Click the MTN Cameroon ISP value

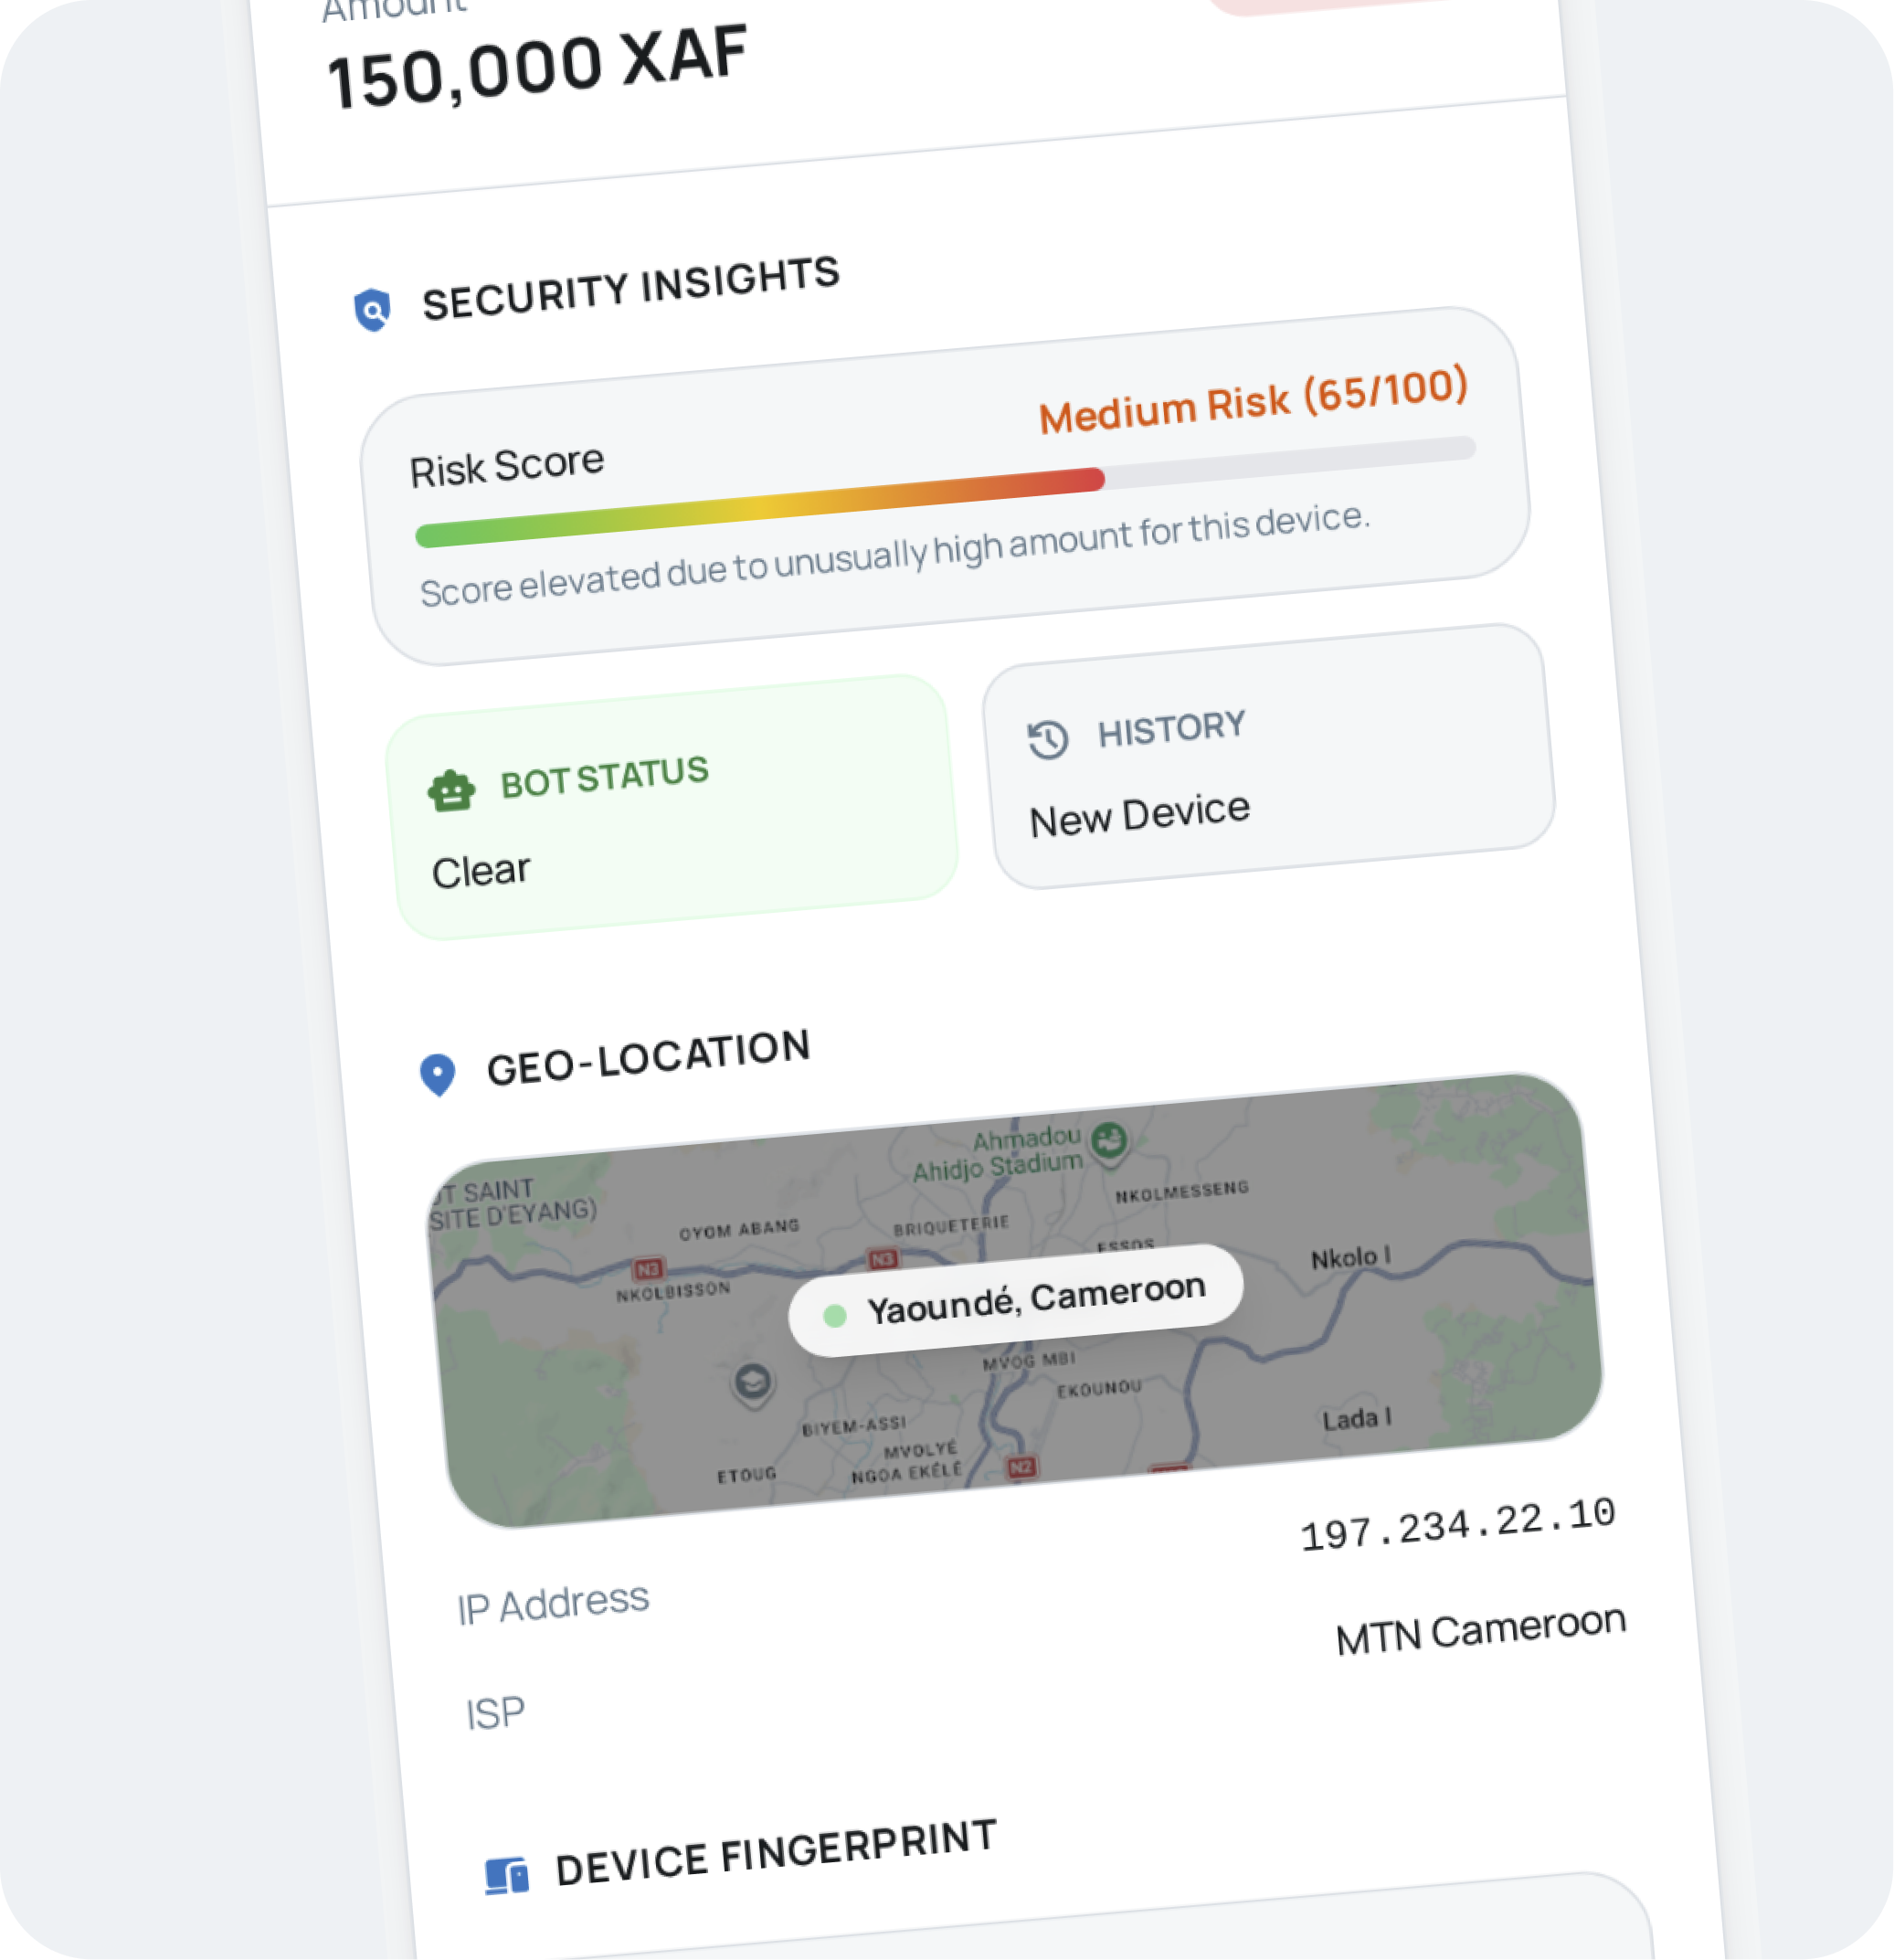(x=1481, y=1630)
